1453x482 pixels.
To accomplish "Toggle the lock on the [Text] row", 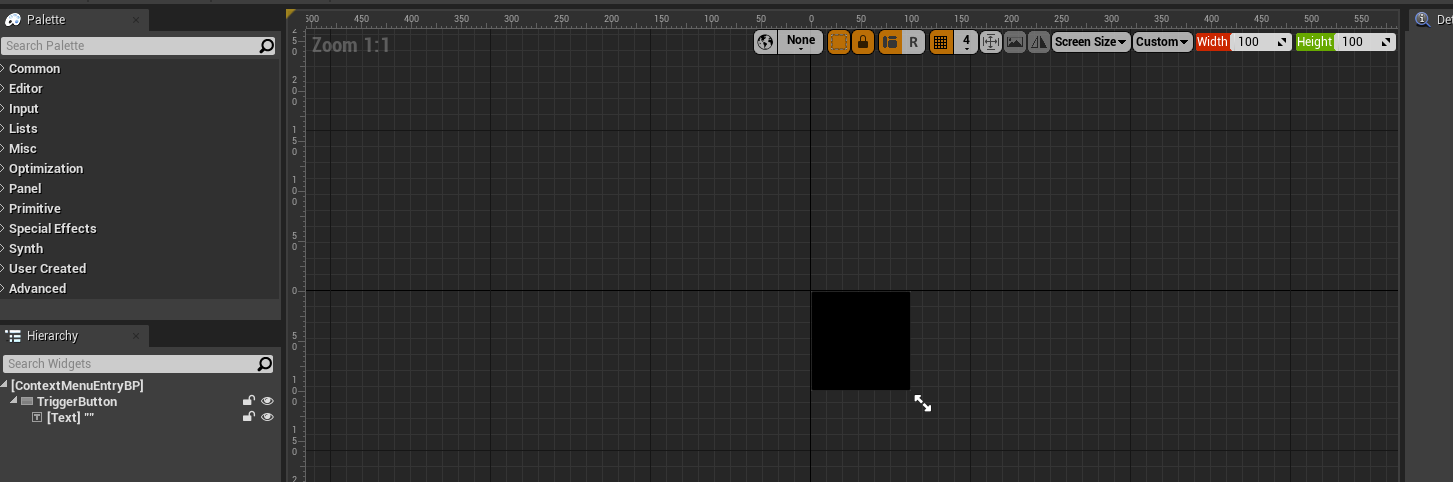I will coord(249,417).
